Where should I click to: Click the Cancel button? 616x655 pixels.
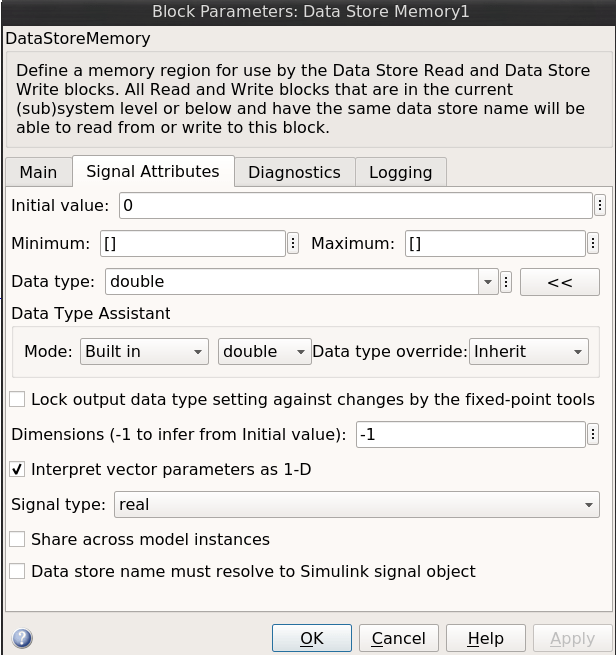pos(398,638)
